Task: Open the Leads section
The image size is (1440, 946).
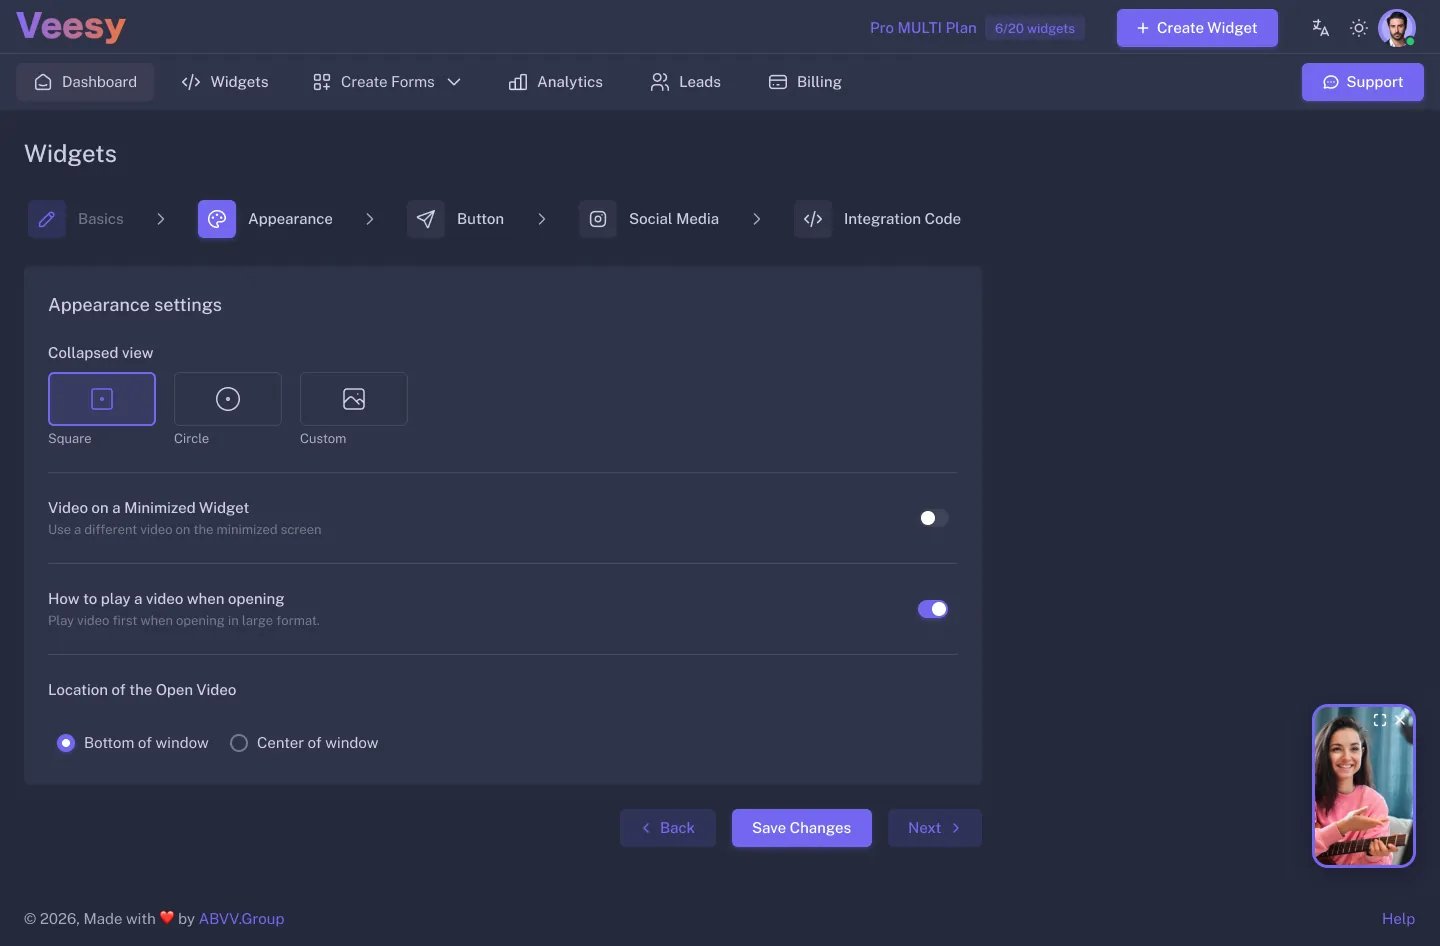Action: (686, 82)
